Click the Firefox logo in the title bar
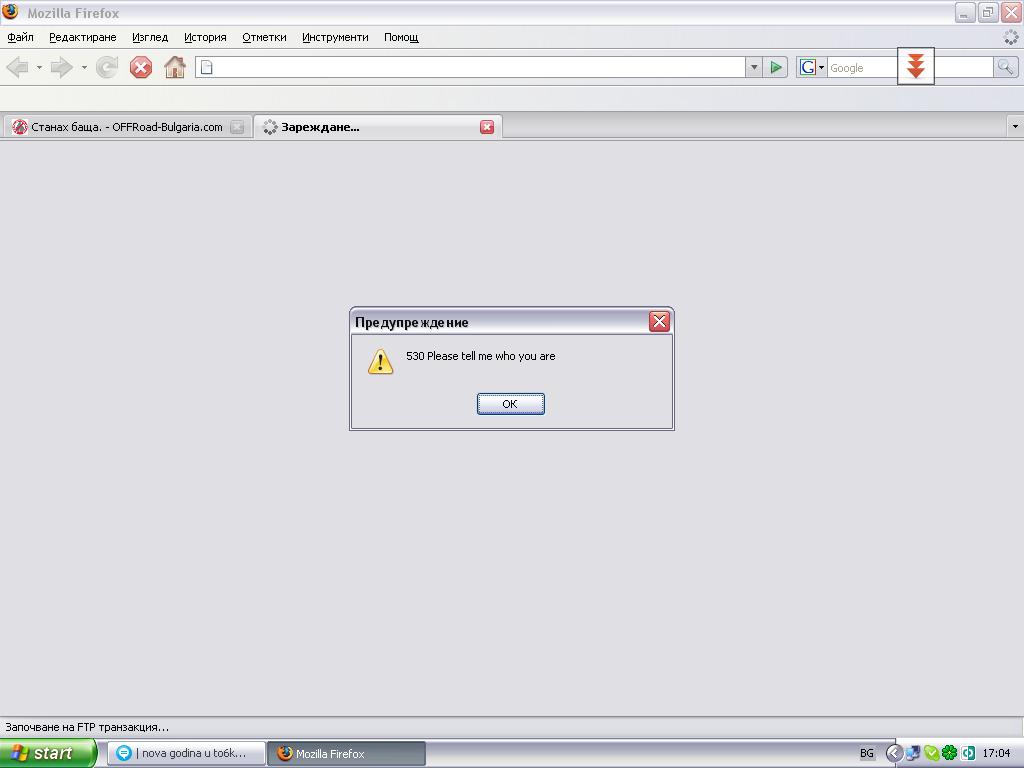 click(10, 12)
